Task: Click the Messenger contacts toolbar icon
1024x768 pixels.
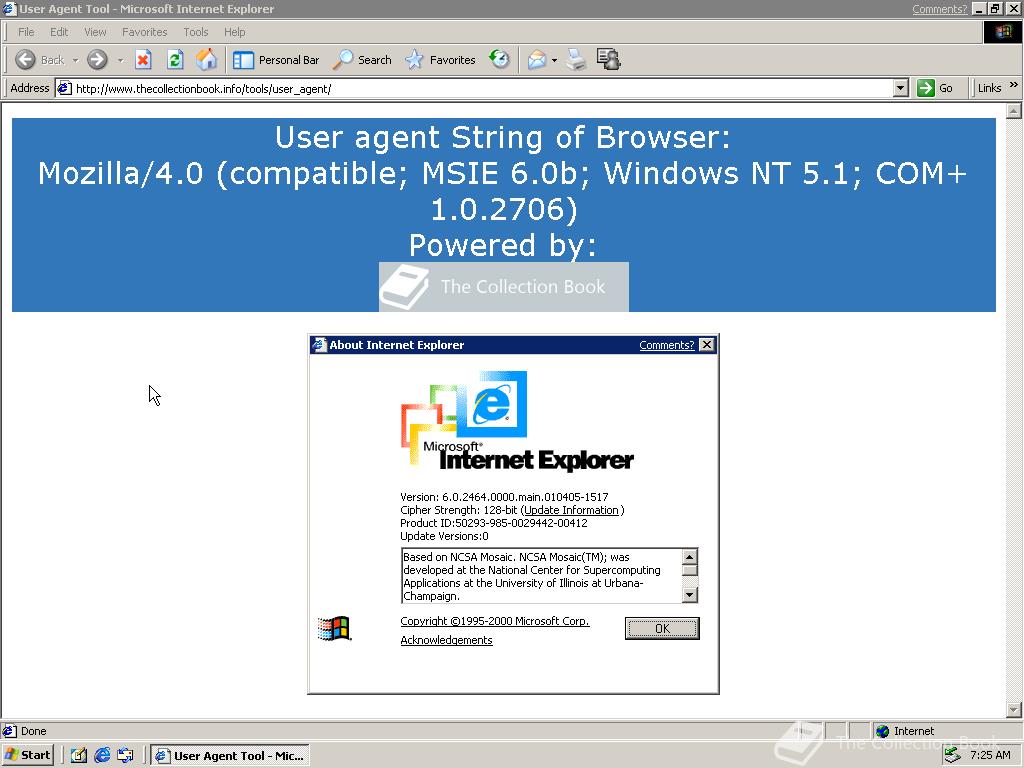Action: click(x=609, y=59)
